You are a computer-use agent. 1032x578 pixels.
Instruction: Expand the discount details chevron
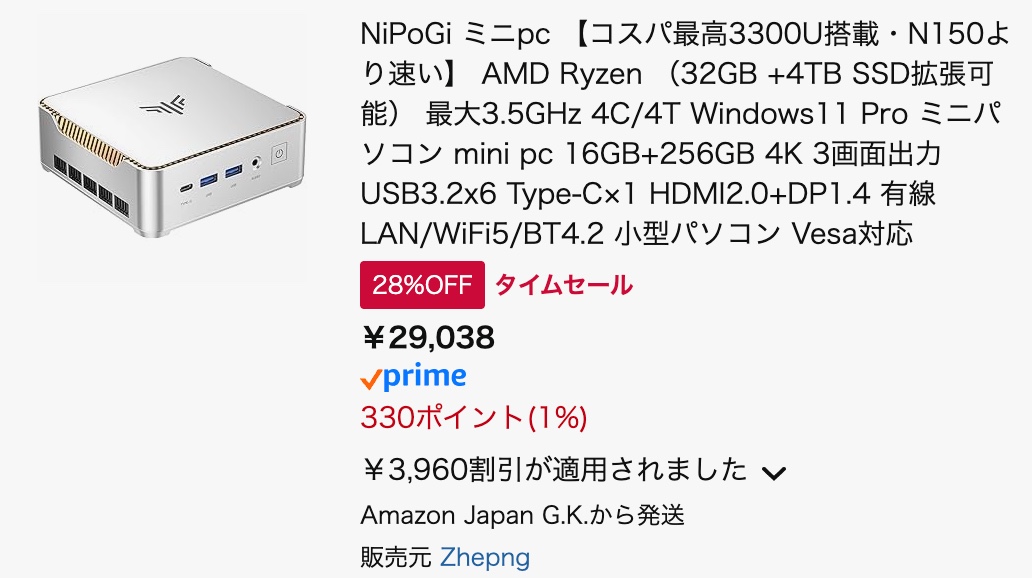774,472
